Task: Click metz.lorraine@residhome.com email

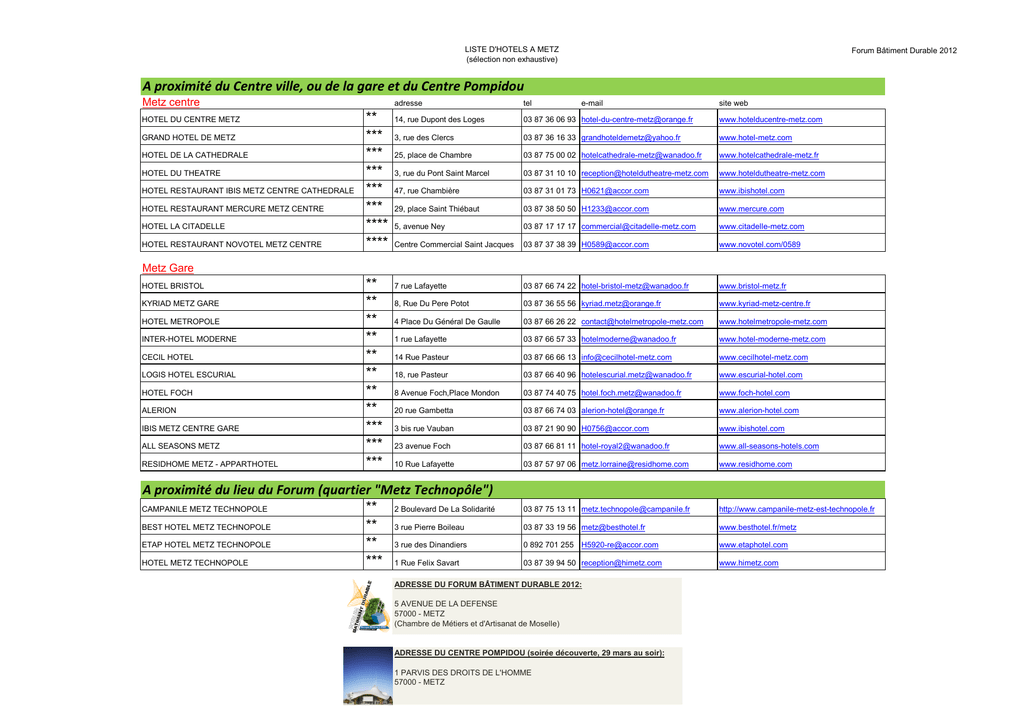Action: click(x=635, y=464)
